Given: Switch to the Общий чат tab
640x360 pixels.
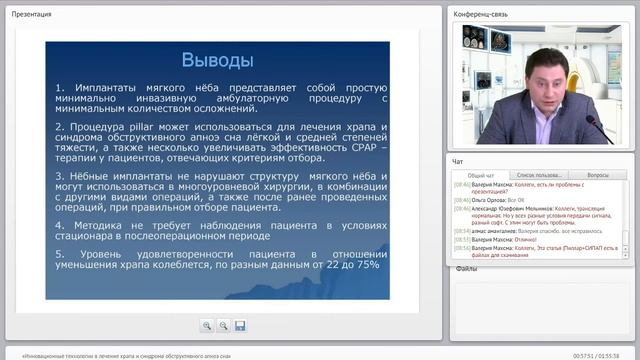Looking at the screenshot, I should (480, 175).
